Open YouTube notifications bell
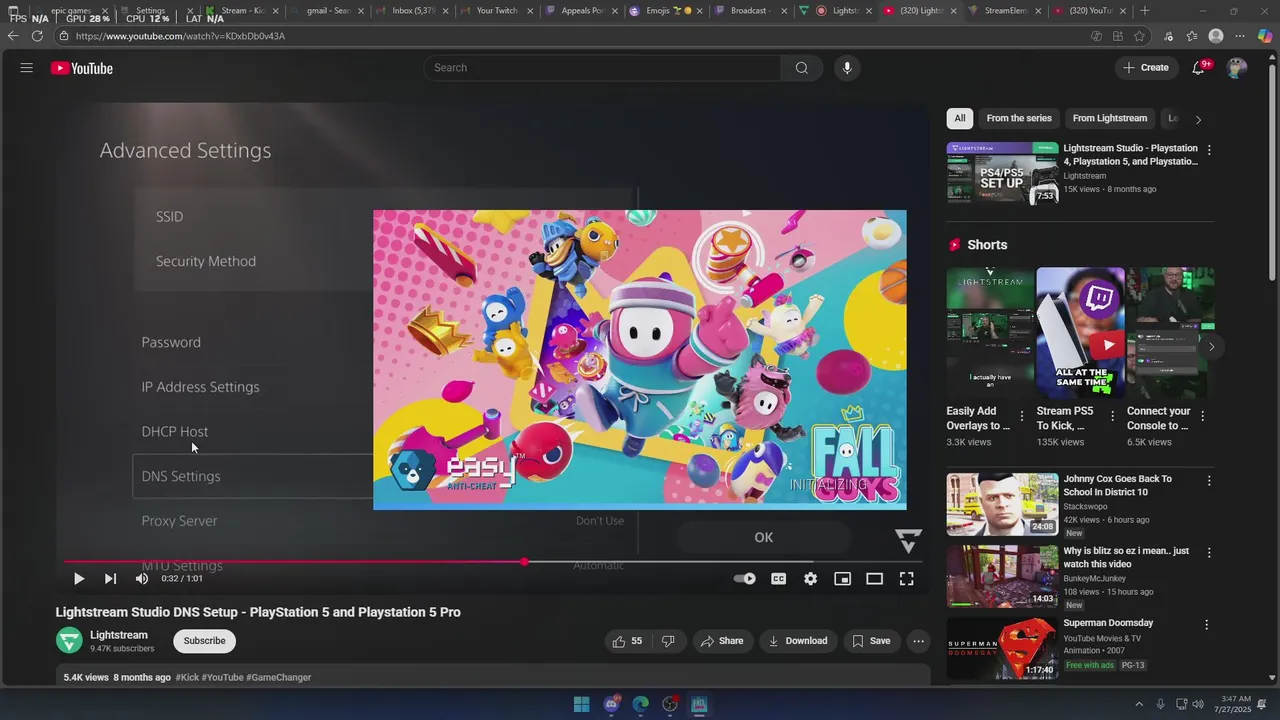Viewport: 1280px width, 720px height. 1199,68
